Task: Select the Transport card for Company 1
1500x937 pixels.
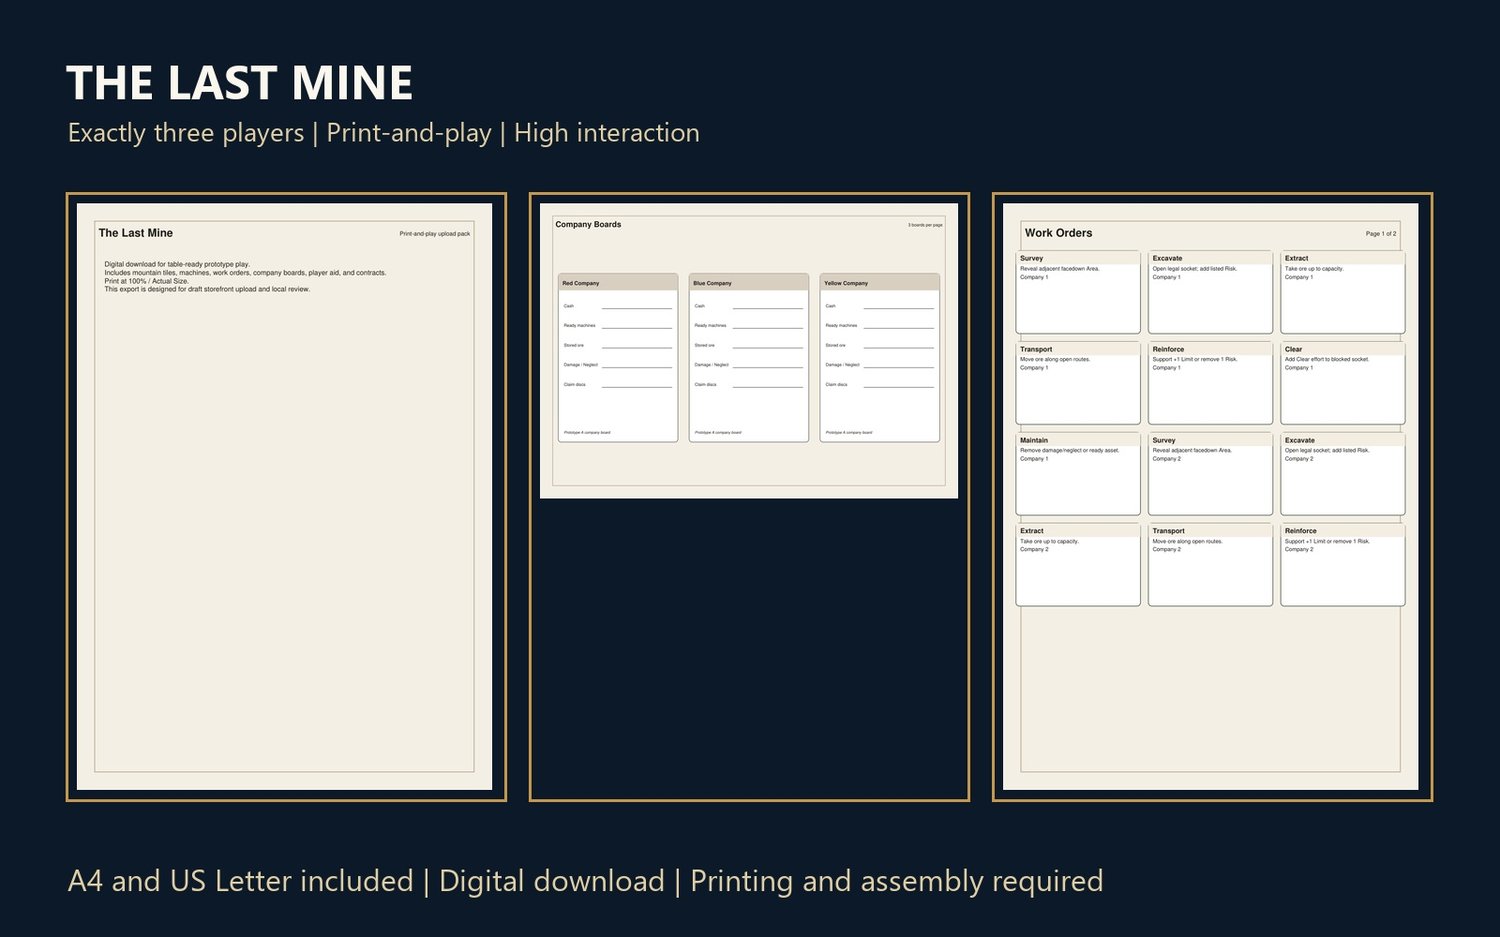Action: (1078, 383)
